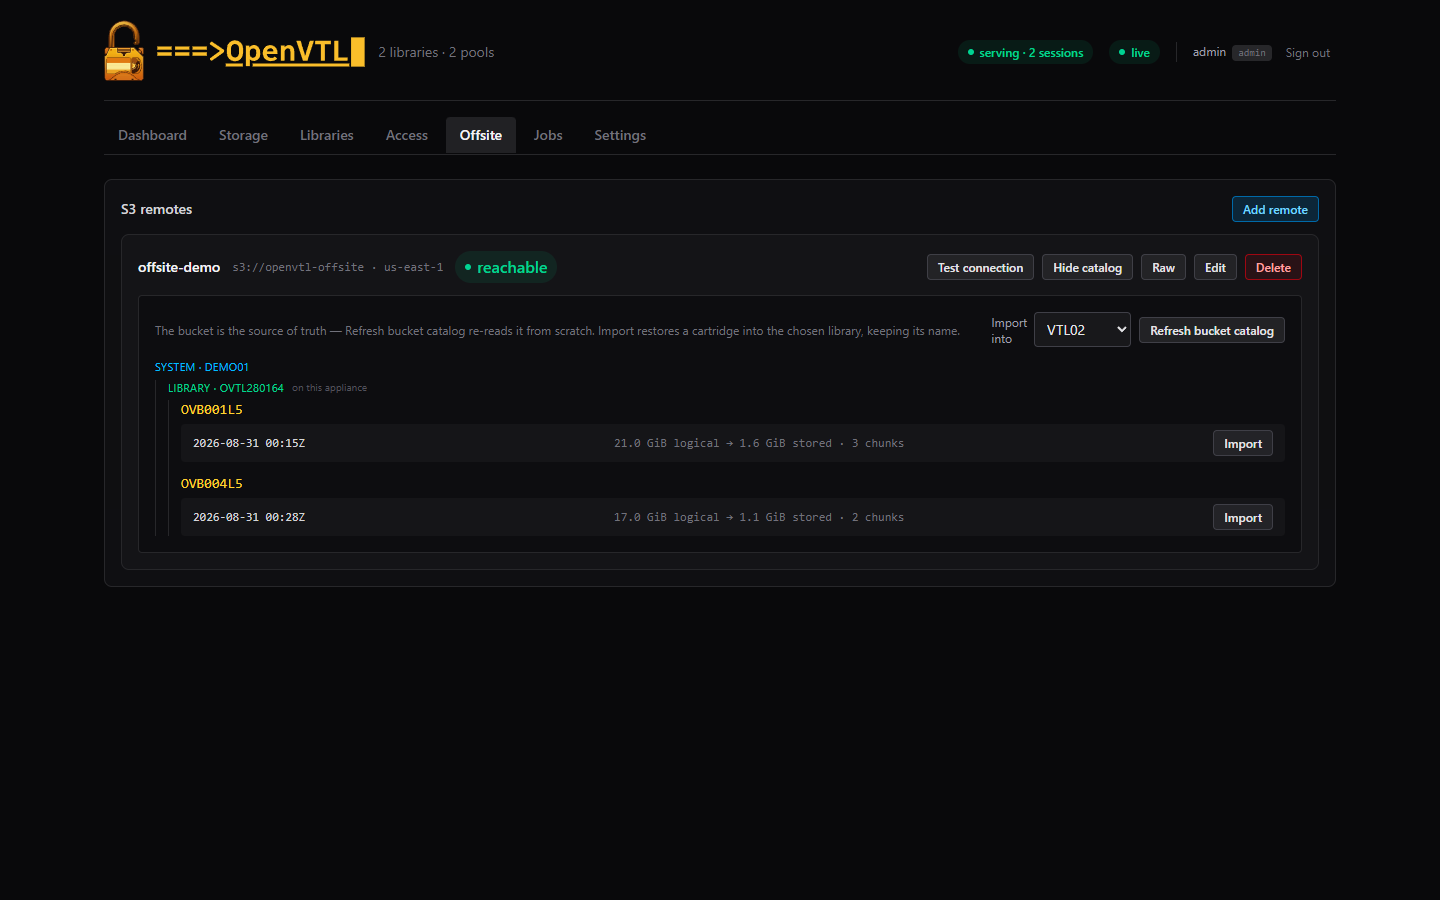Click the S3 remotes heading

pos(157,209)
